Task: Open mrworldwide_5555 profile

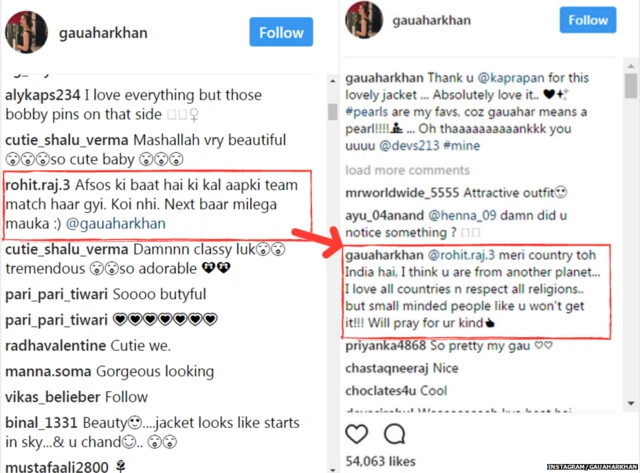Action: click(x=400, y=191)
